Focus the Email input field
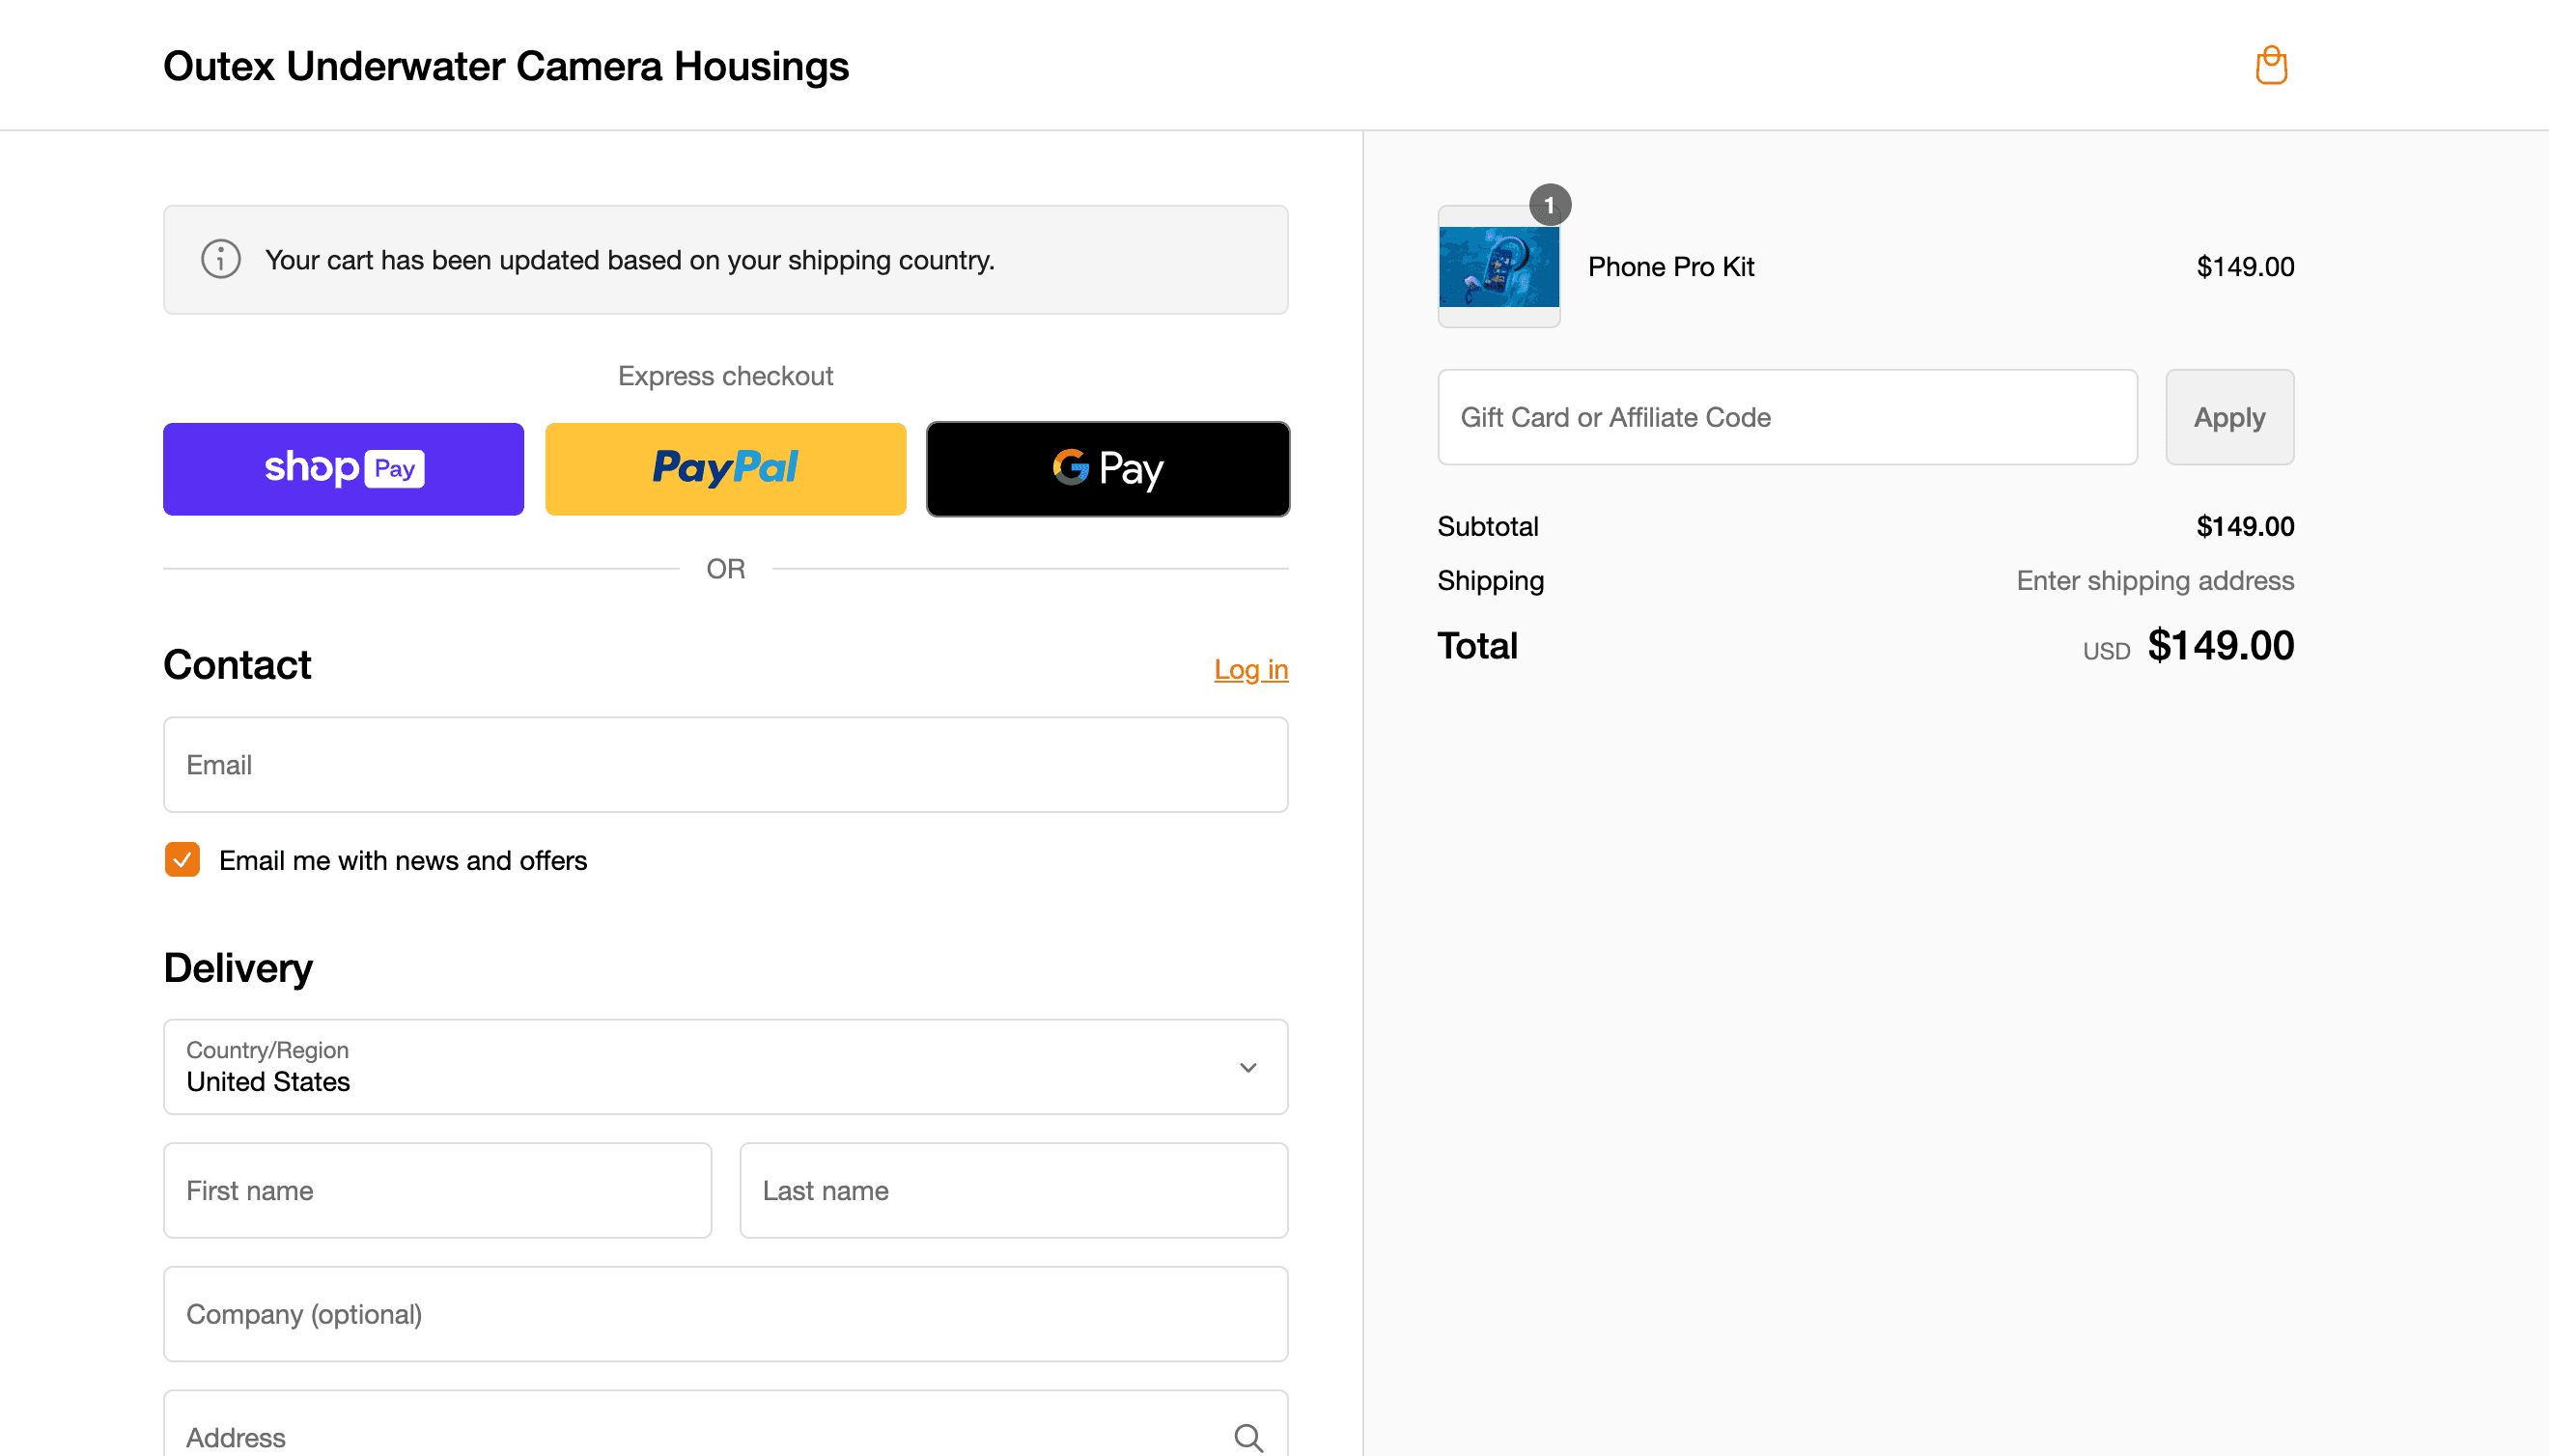The image size is (2549, 1456). [x=725, y=765]
